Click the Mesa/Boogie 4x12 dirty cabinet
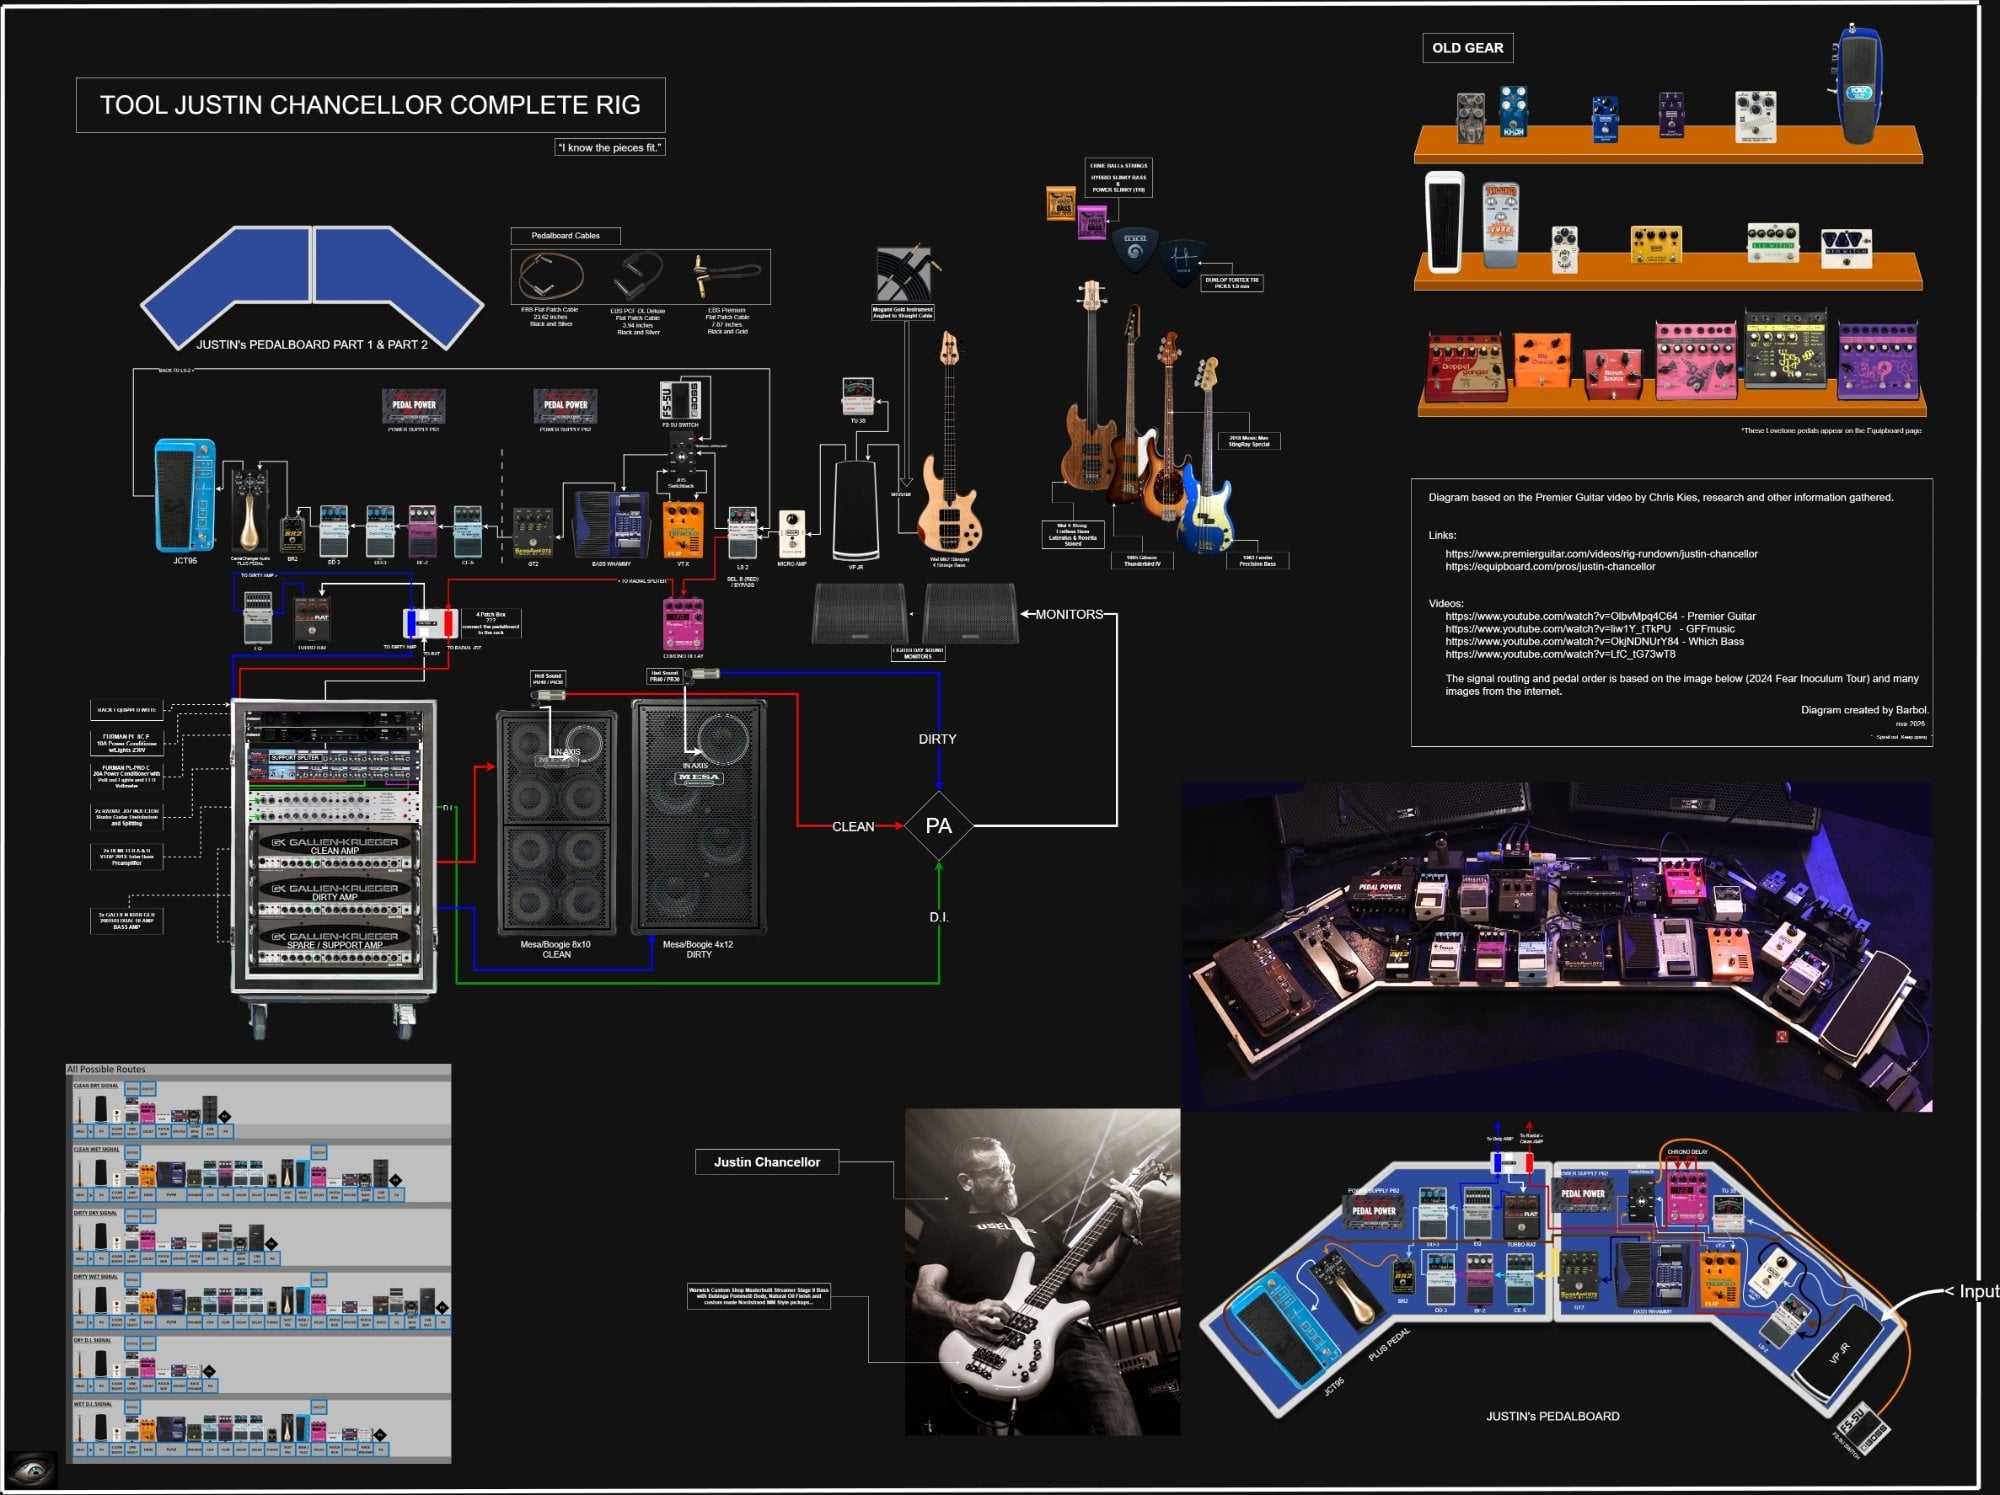Screen dimensions: 2000x1495 pos(699,817)
